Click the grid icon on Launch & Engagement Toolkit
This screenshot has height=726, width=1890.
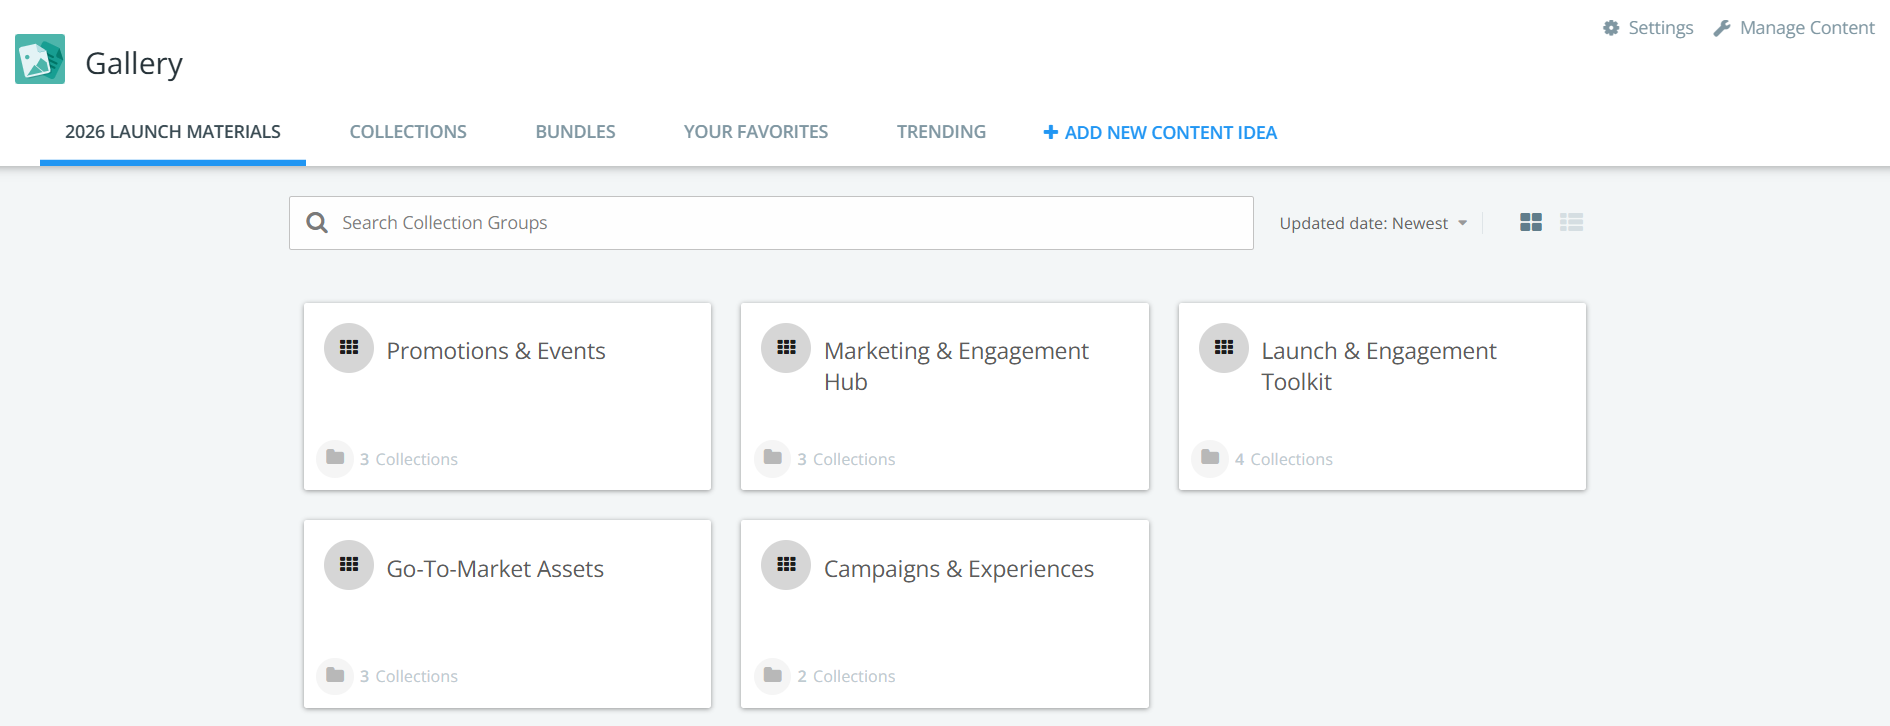[1224, 348]
